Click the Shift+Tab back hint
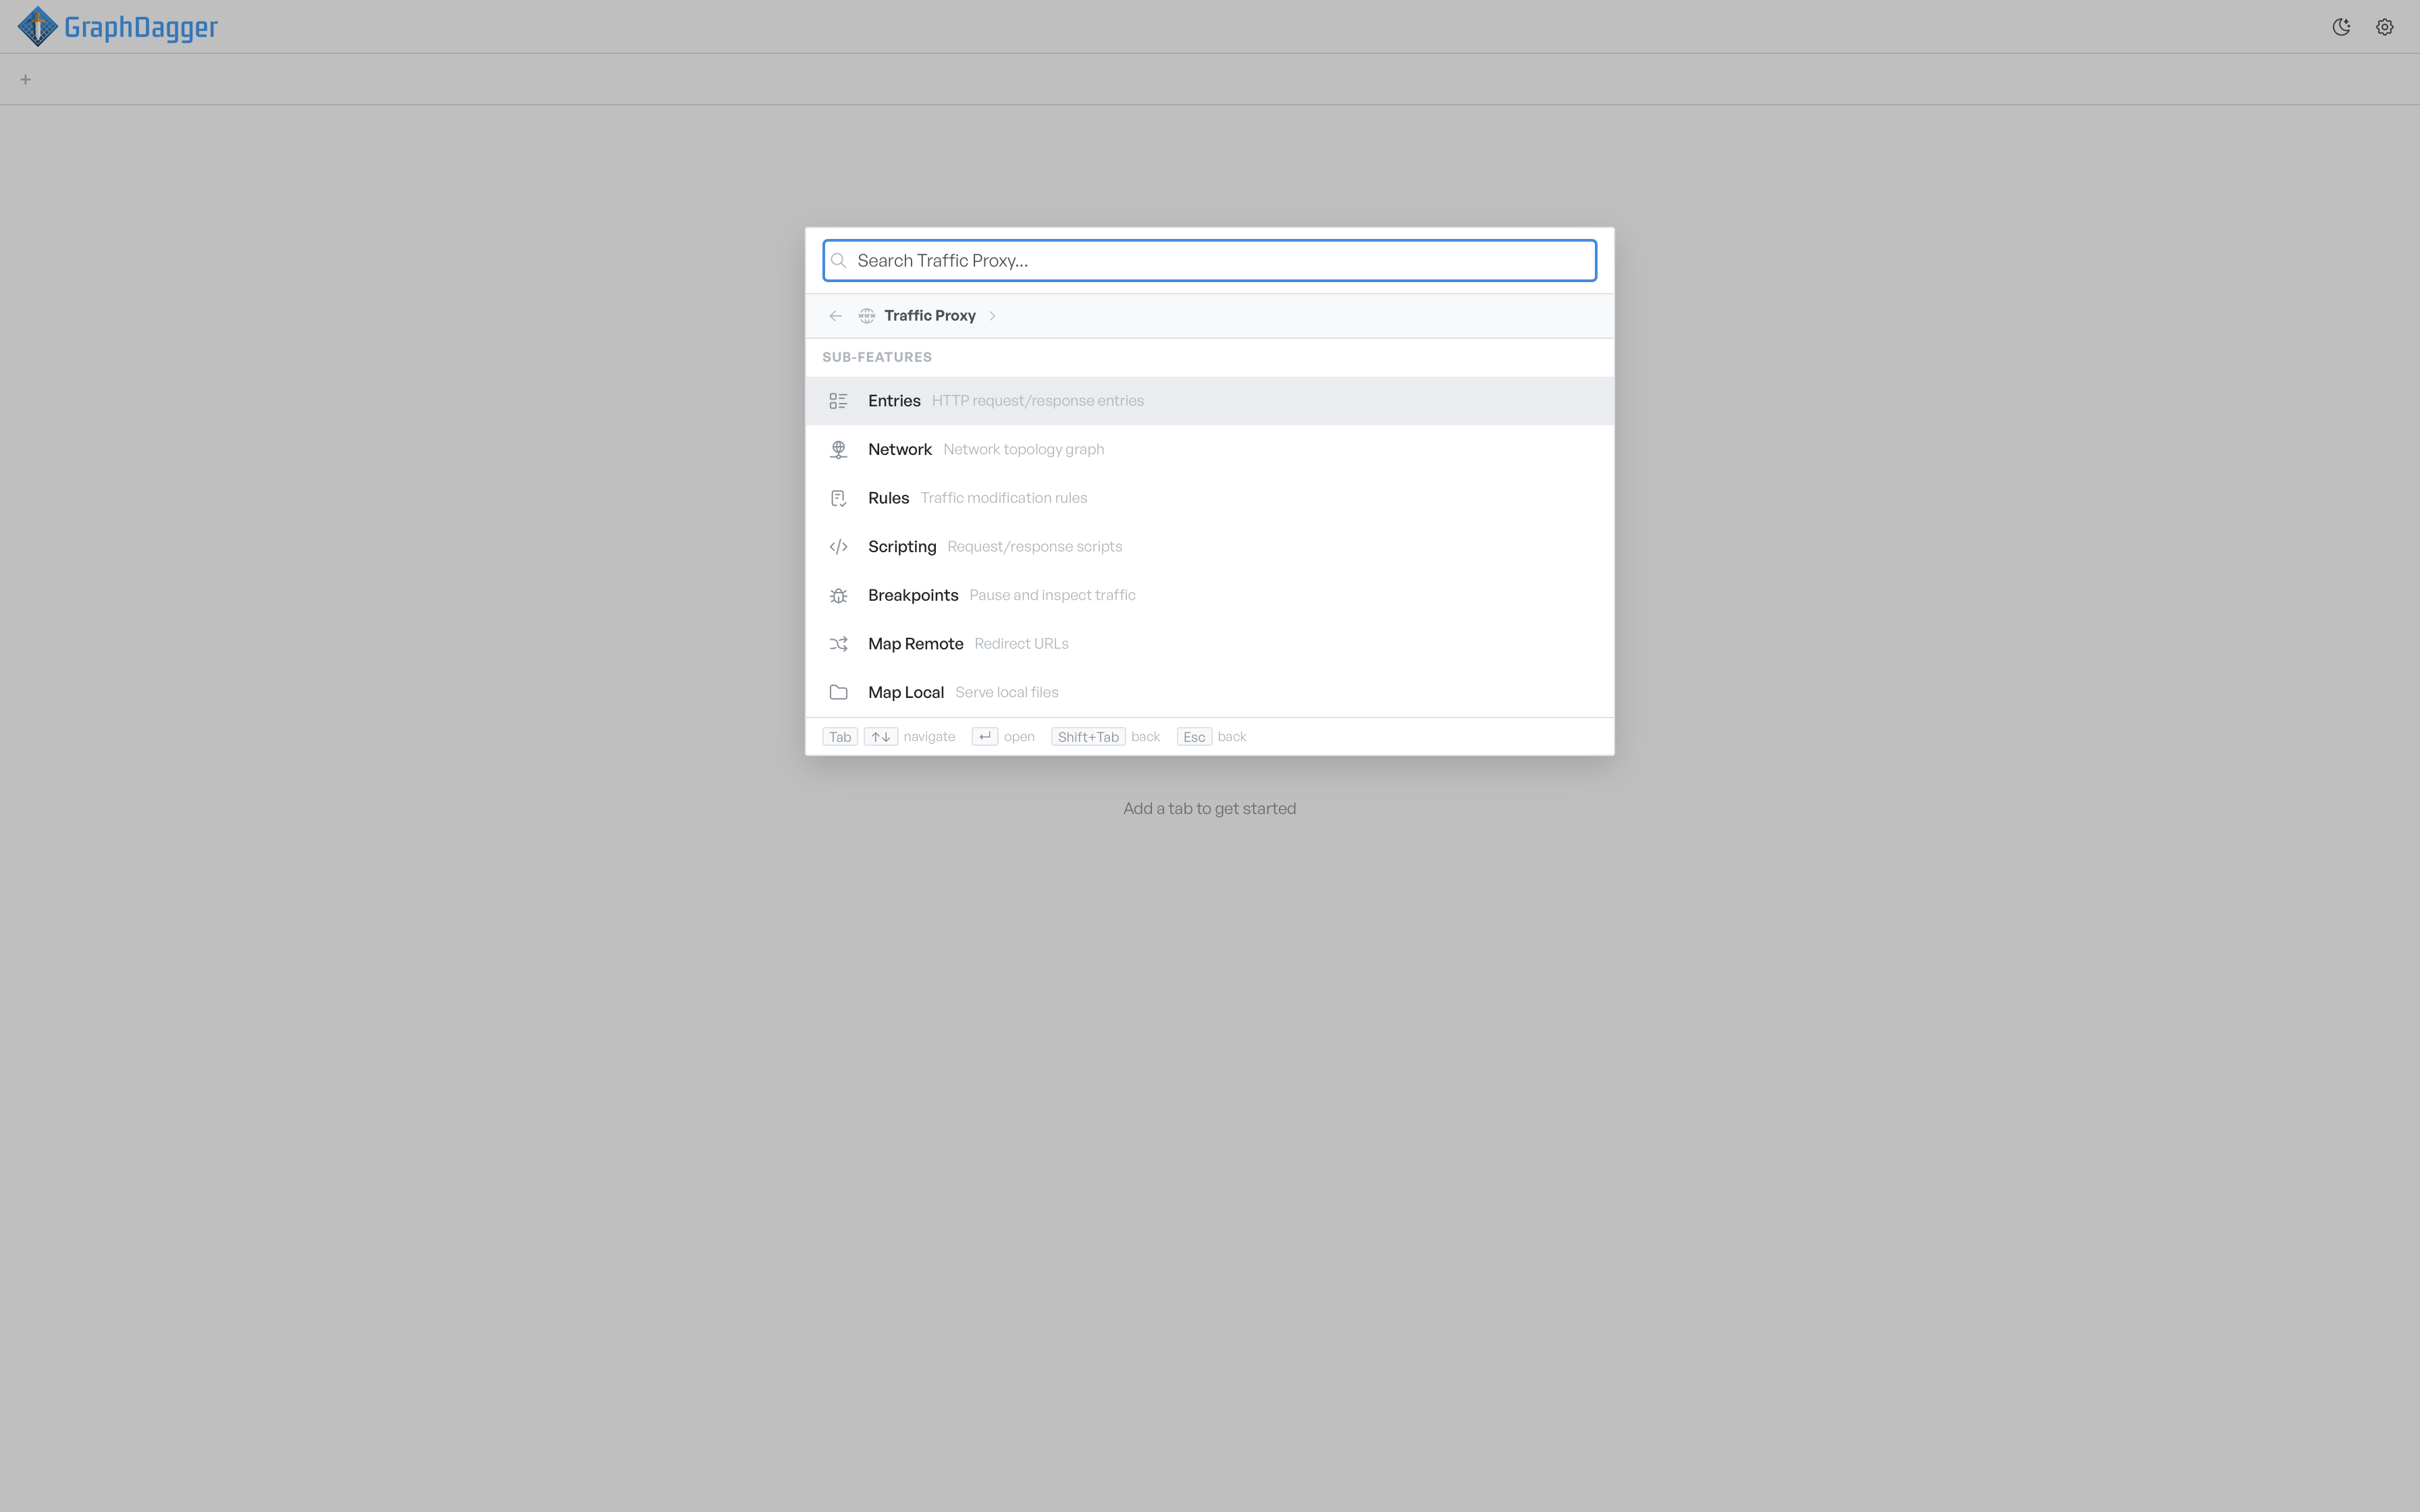Screen dimensions: 2420x1512 1088,737
